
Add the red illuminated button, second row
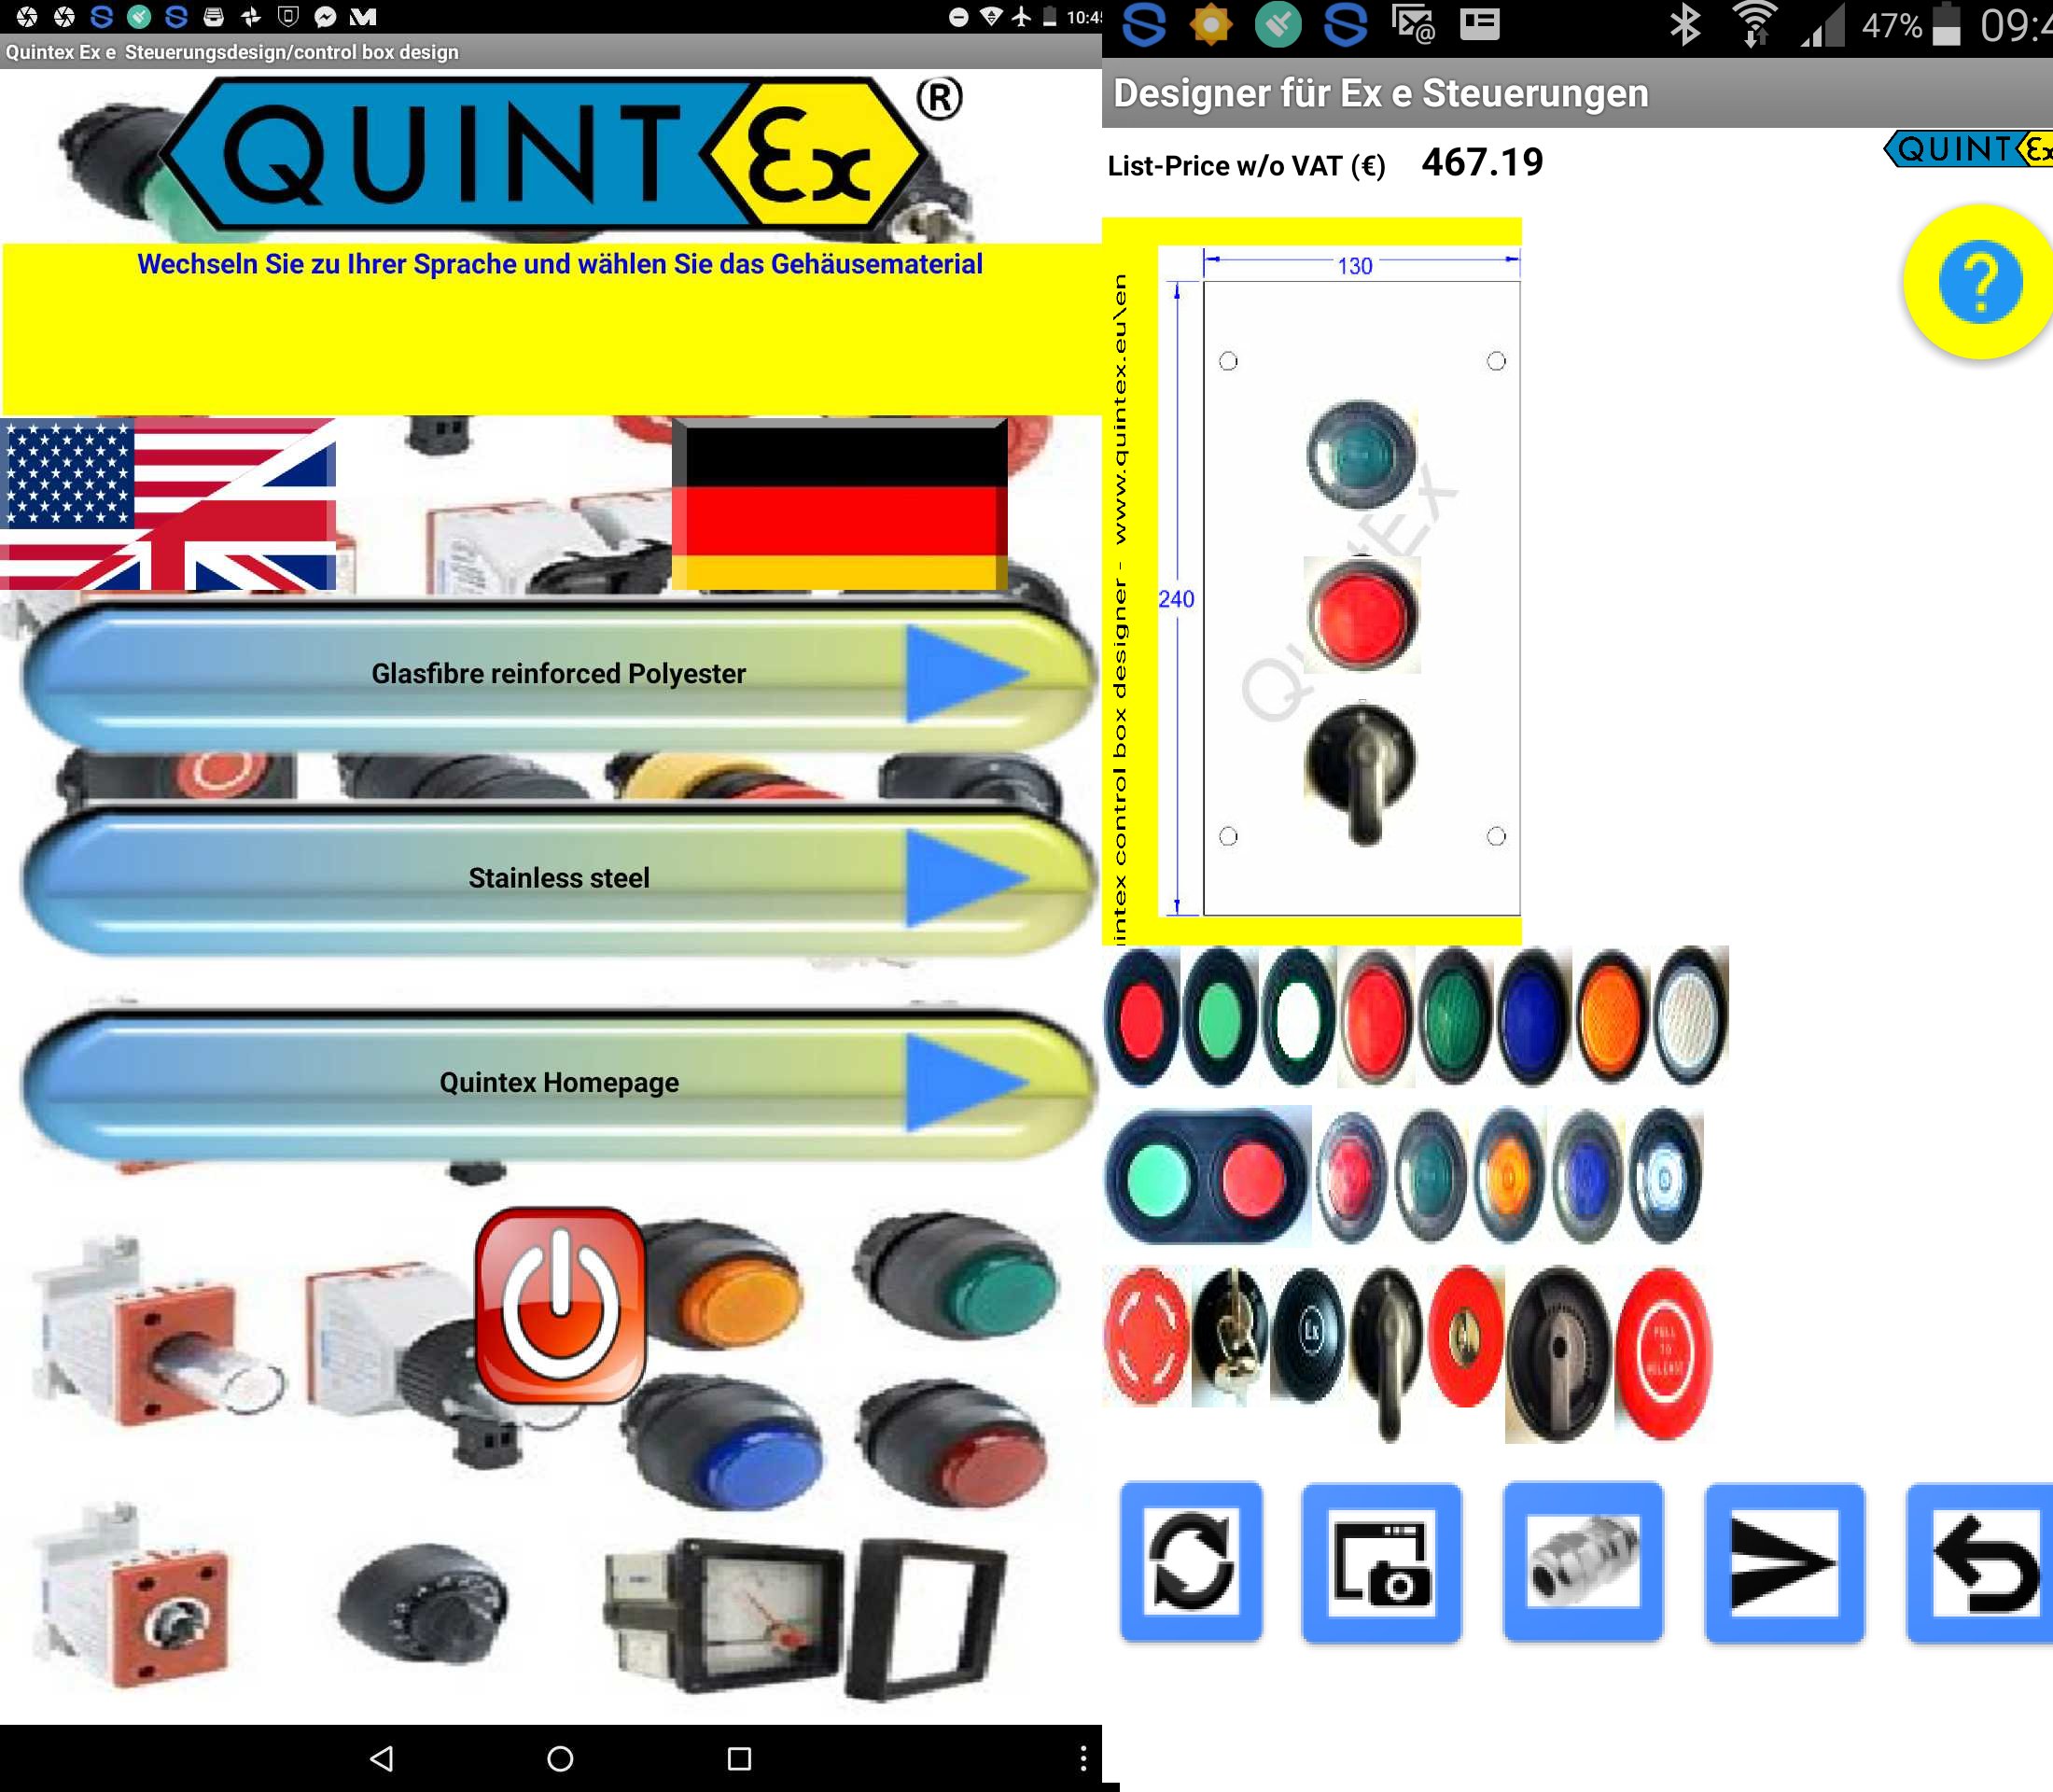click(1352, 1176)
